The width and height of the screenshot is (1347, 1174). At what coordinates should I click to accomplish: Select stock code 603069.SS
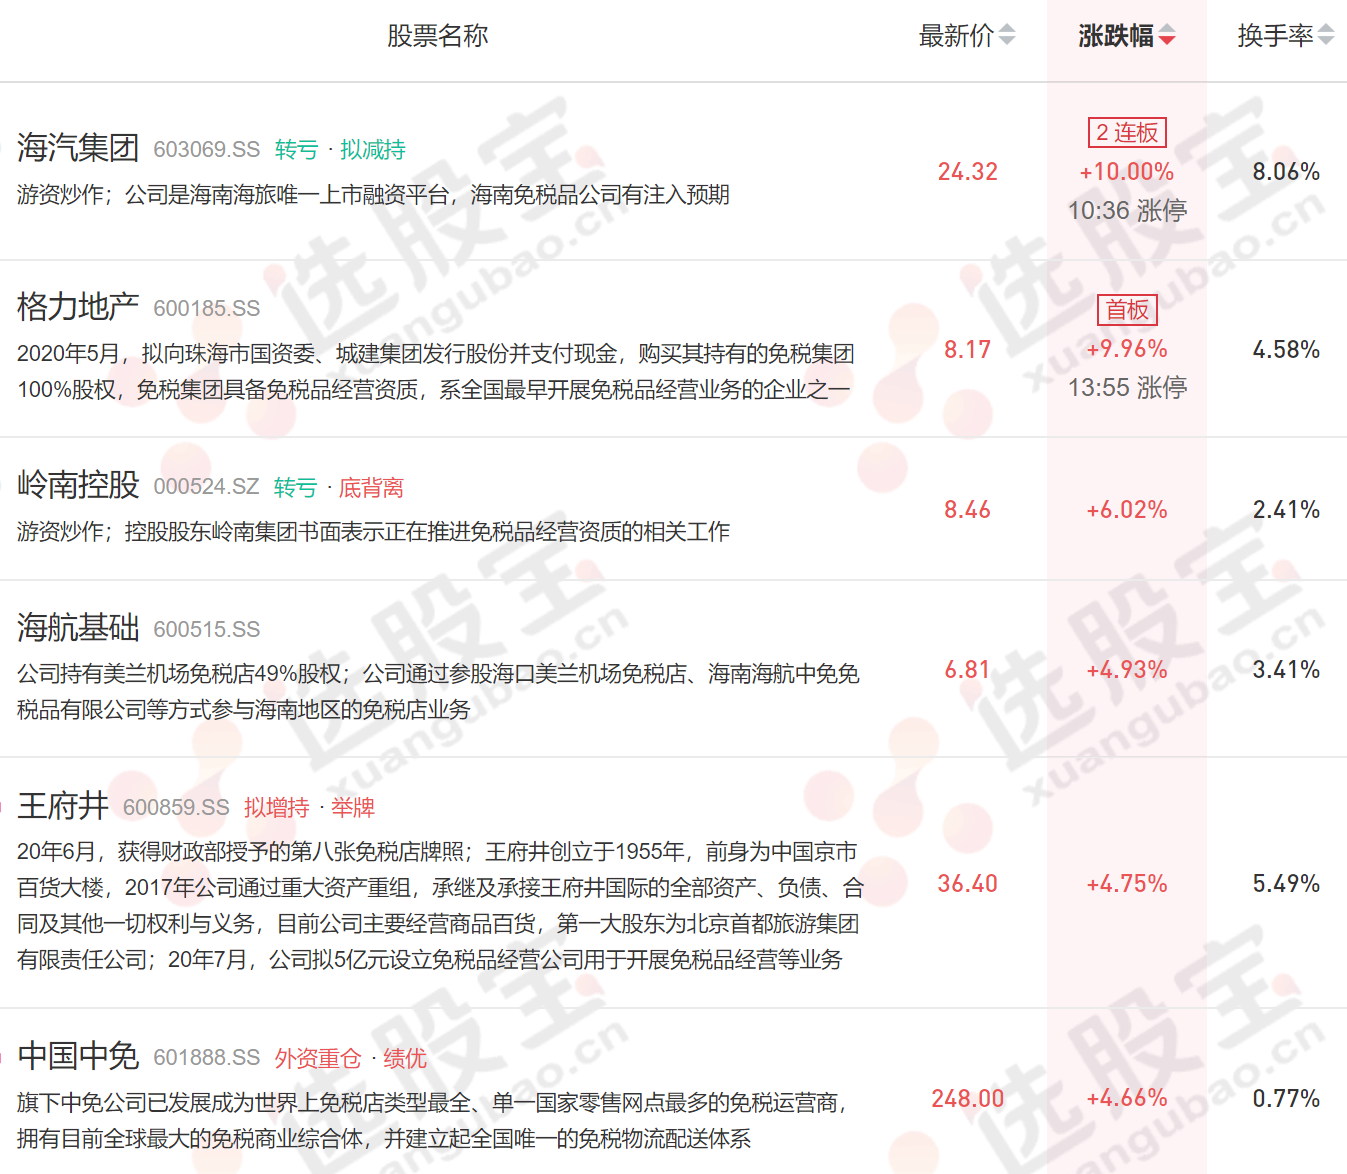point(206,150)
